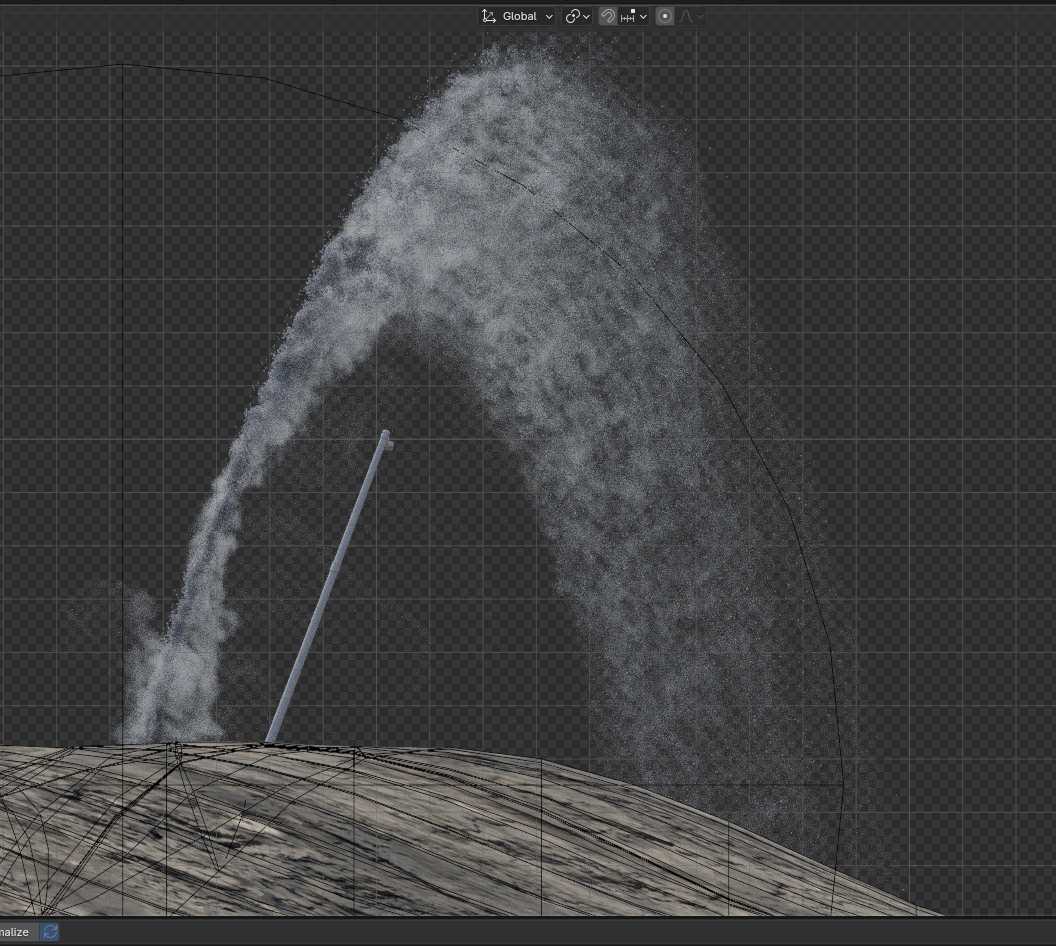Open the Global orientation dropdown

[549, 17]
